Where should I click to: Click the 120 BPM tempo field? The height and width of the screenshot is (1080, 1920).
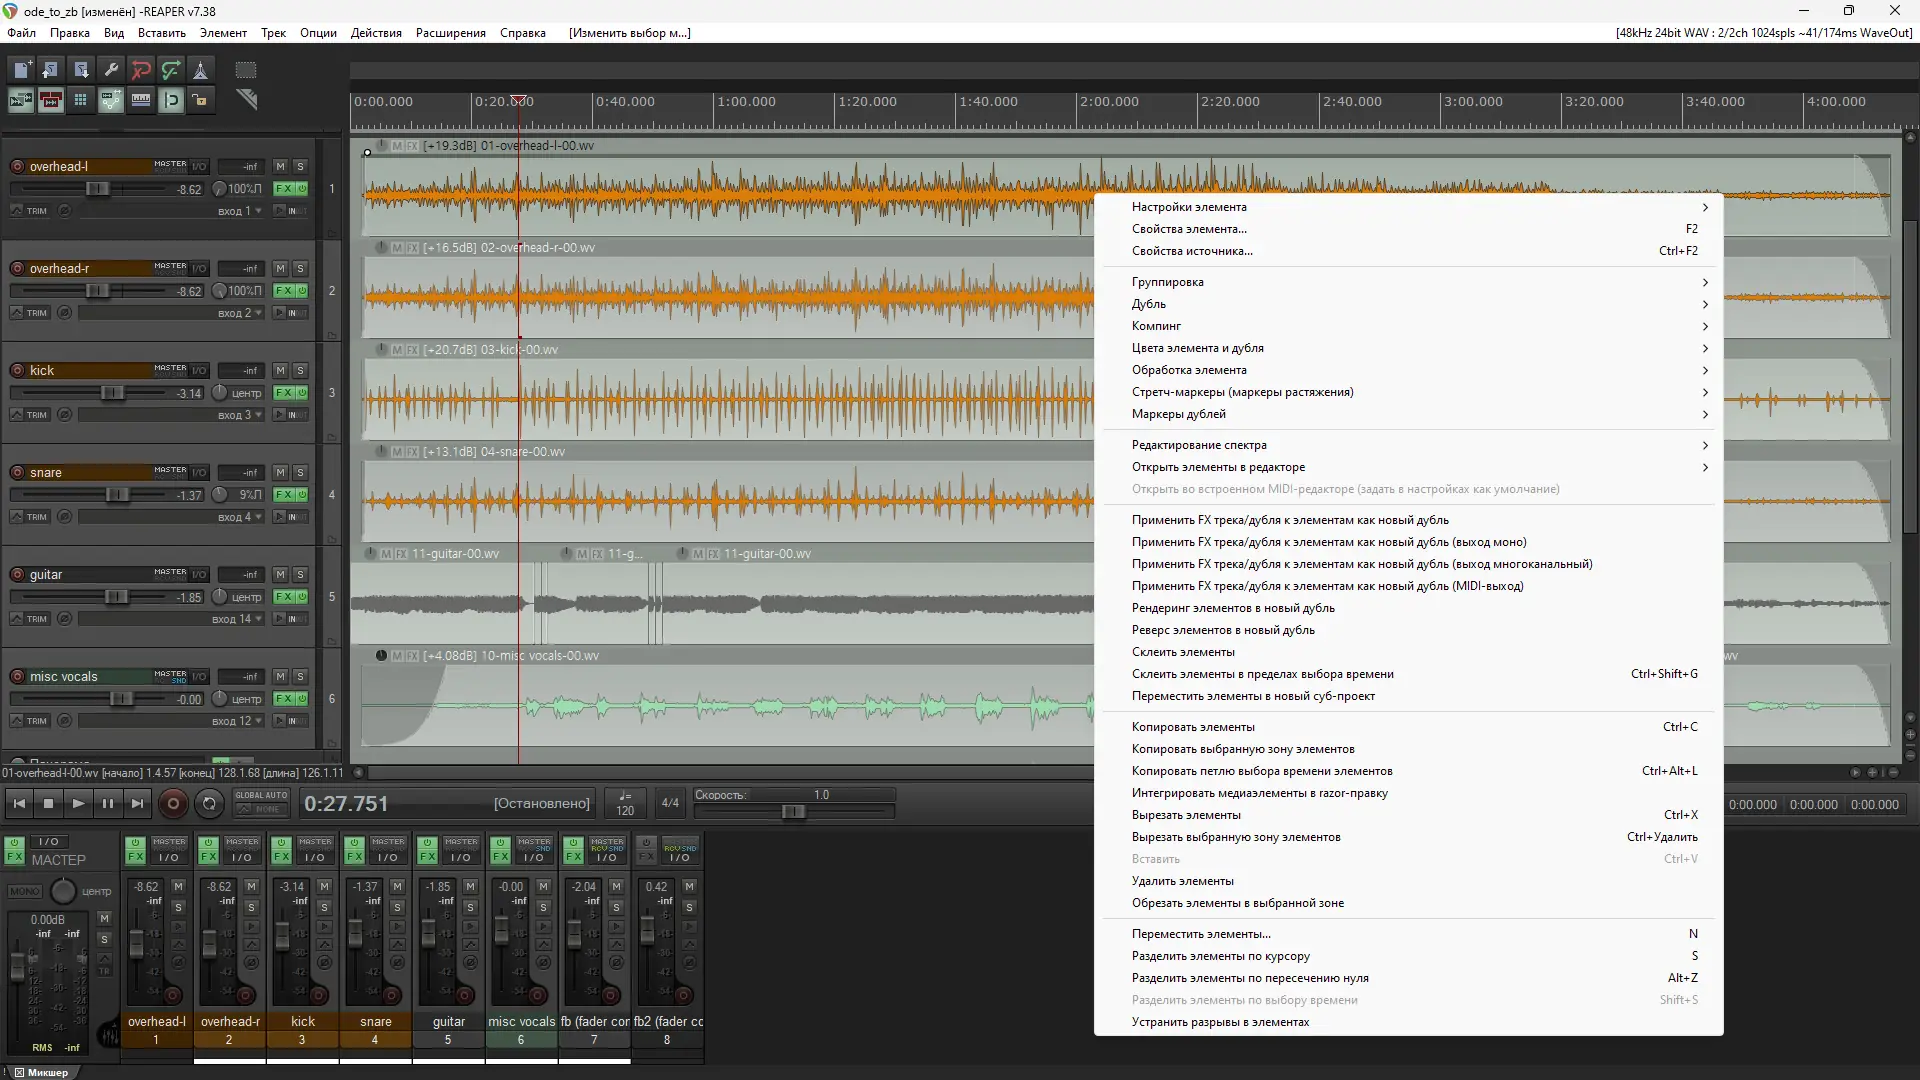625,810
